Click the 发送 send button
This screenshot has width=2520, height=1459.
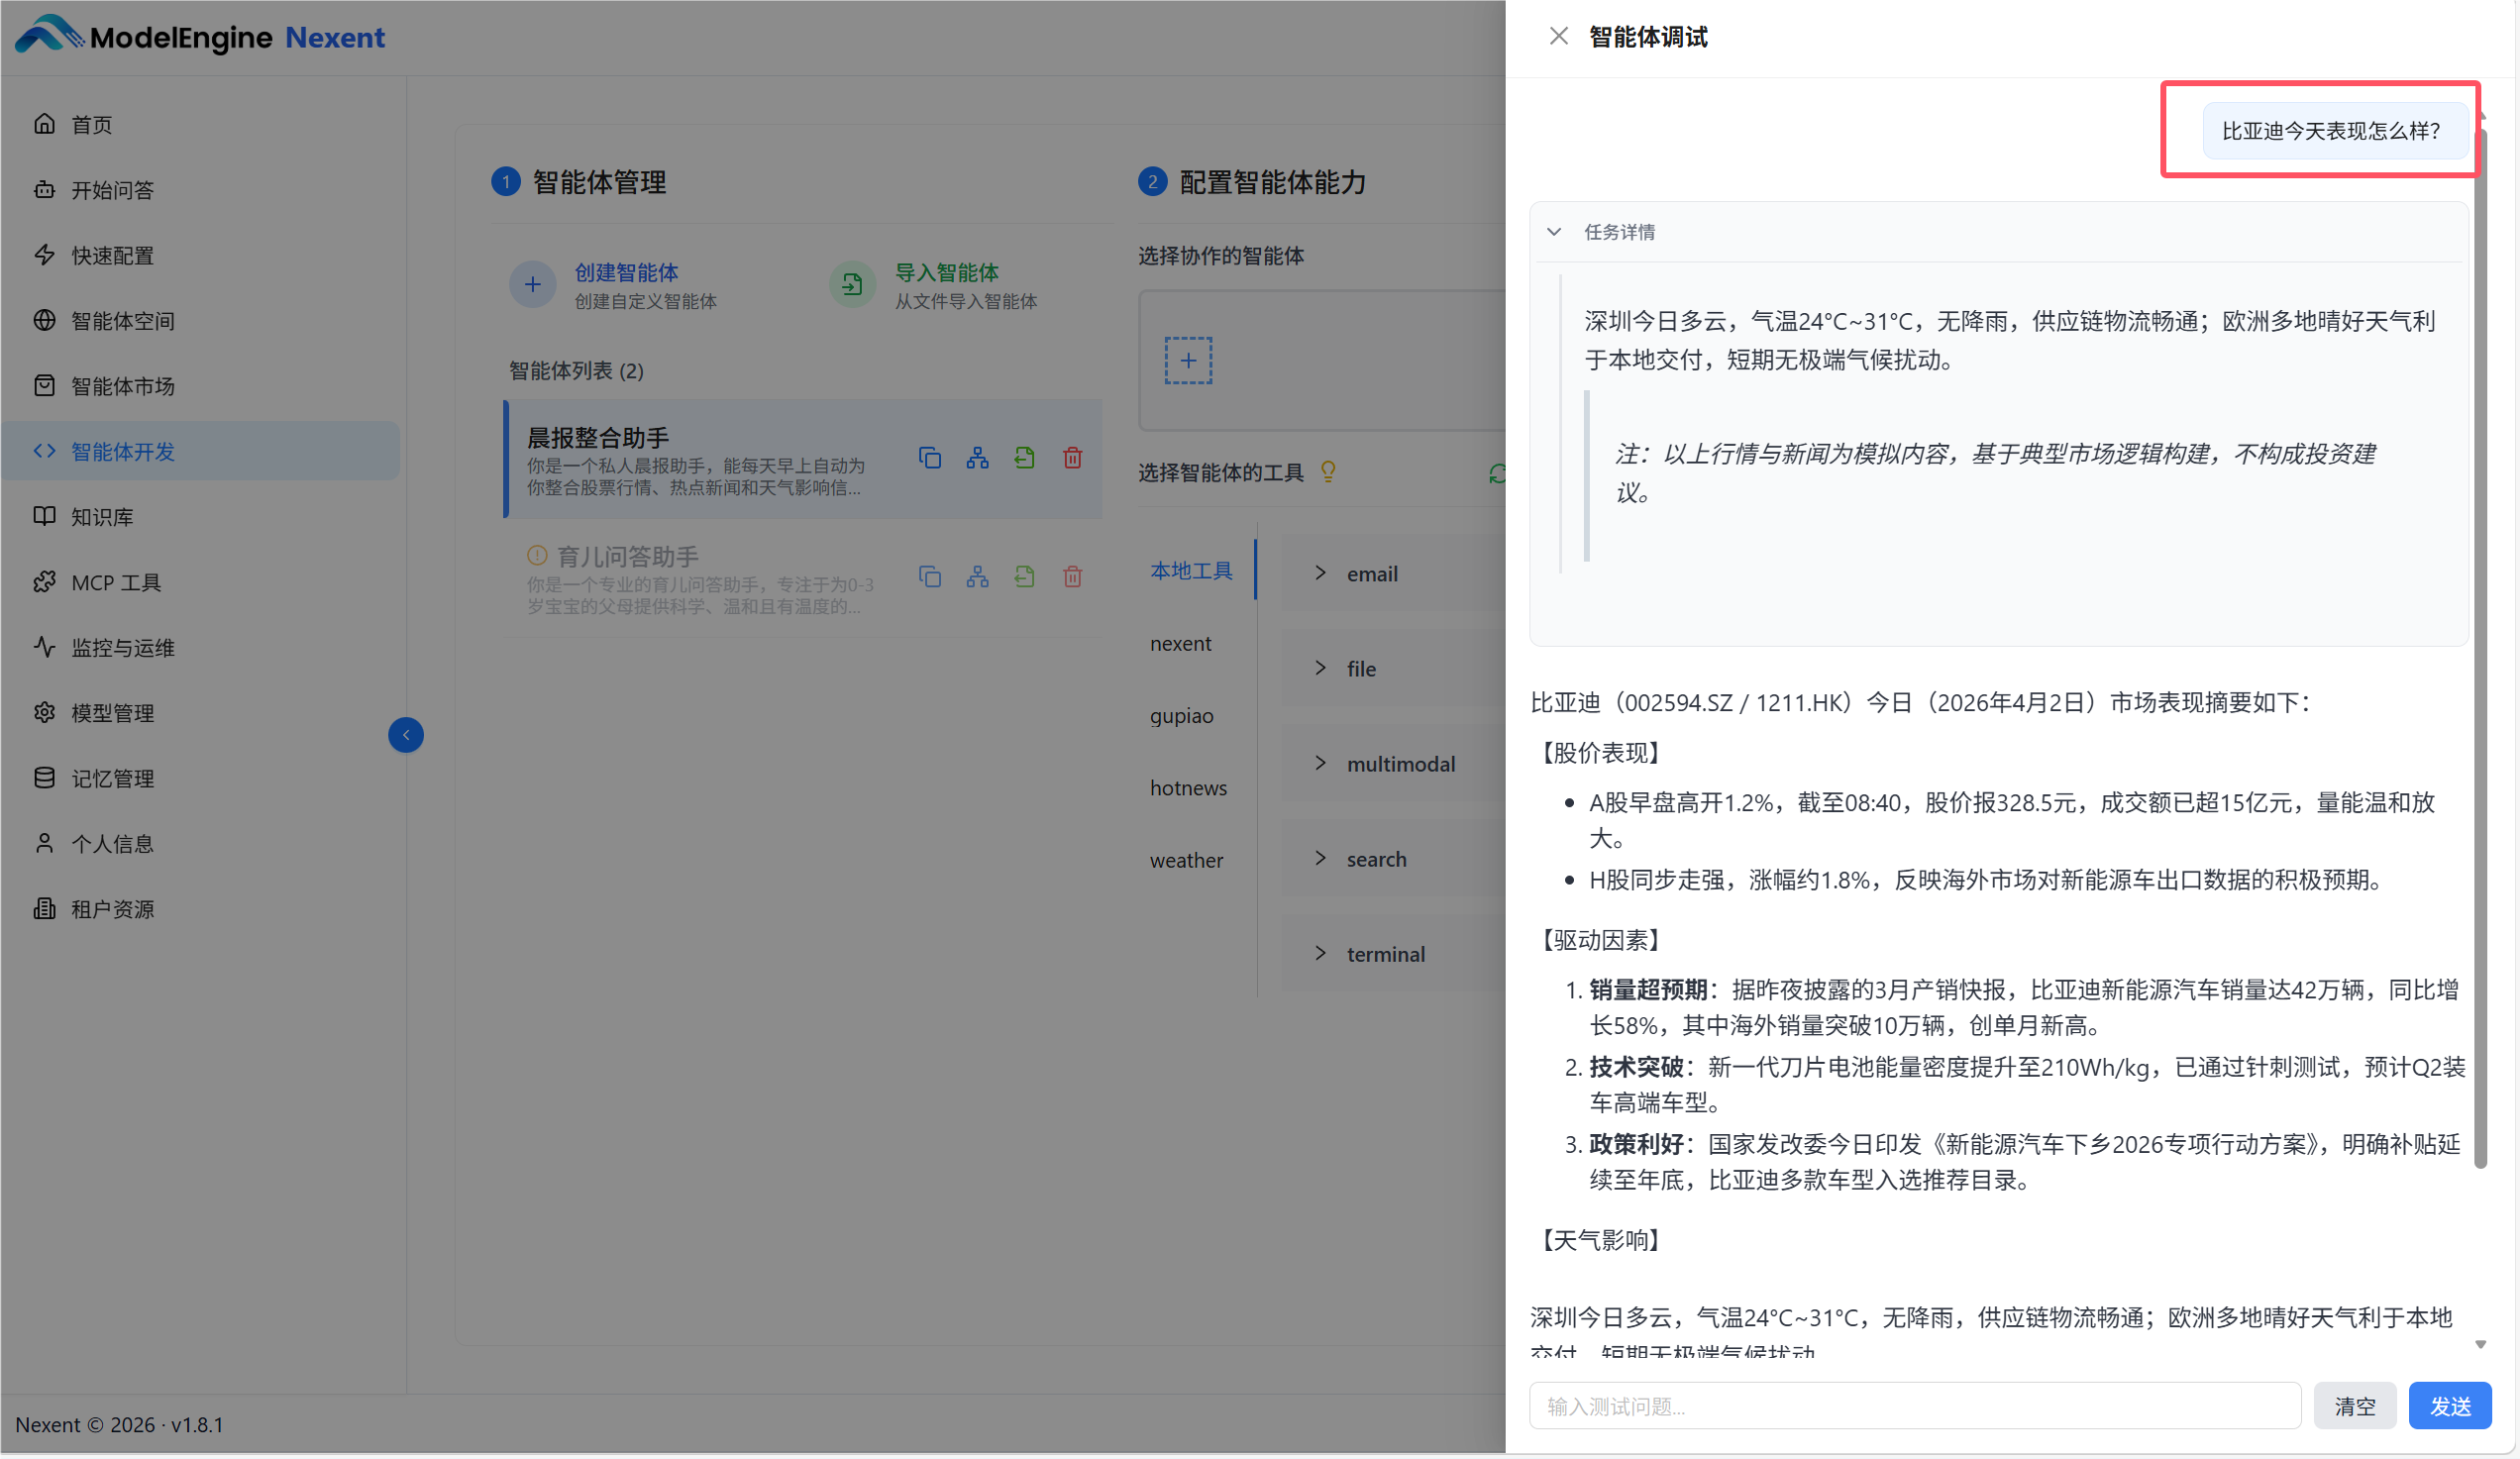pyautogui.click(x=2450, y=1406)
